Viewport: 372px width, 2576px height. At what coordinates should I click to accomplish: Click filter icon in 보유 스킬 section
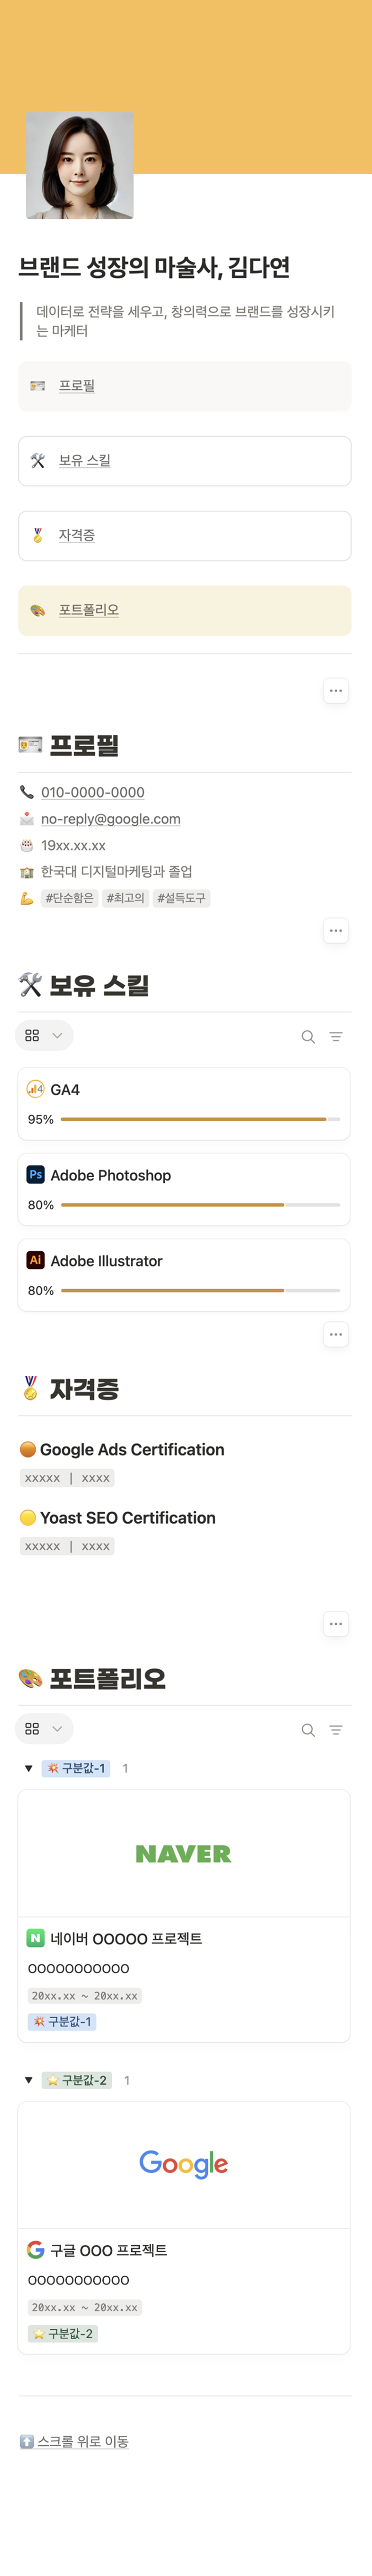pos(336,1037)
